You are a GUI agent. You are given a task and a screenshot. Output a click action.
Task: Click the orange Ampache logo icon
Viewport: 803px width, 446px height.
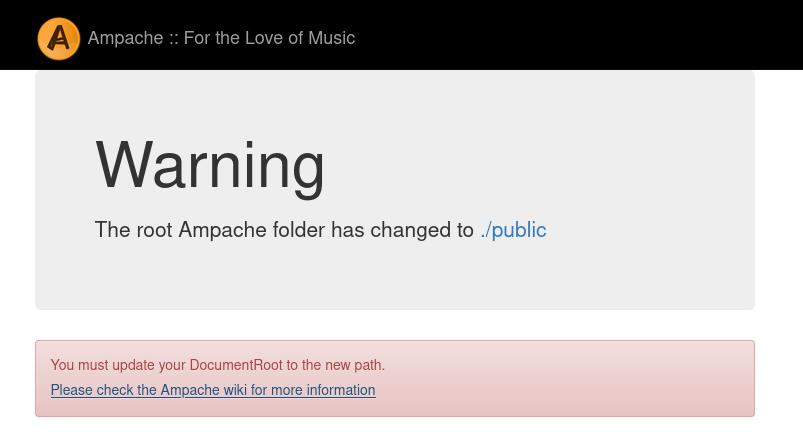(x=59, y=39)
